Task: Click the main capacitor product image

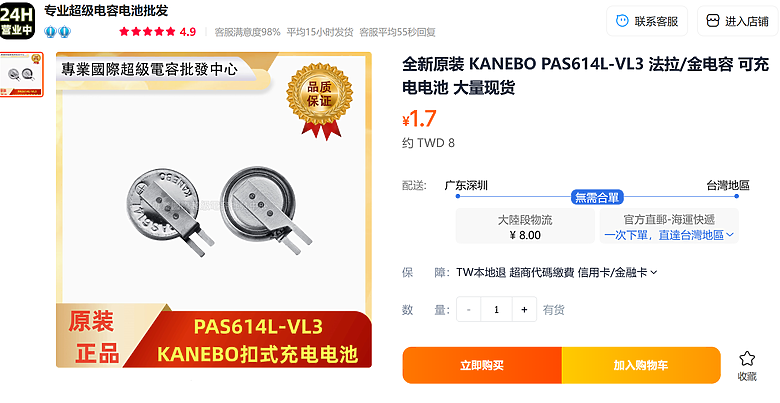Action: pos(214,210)
